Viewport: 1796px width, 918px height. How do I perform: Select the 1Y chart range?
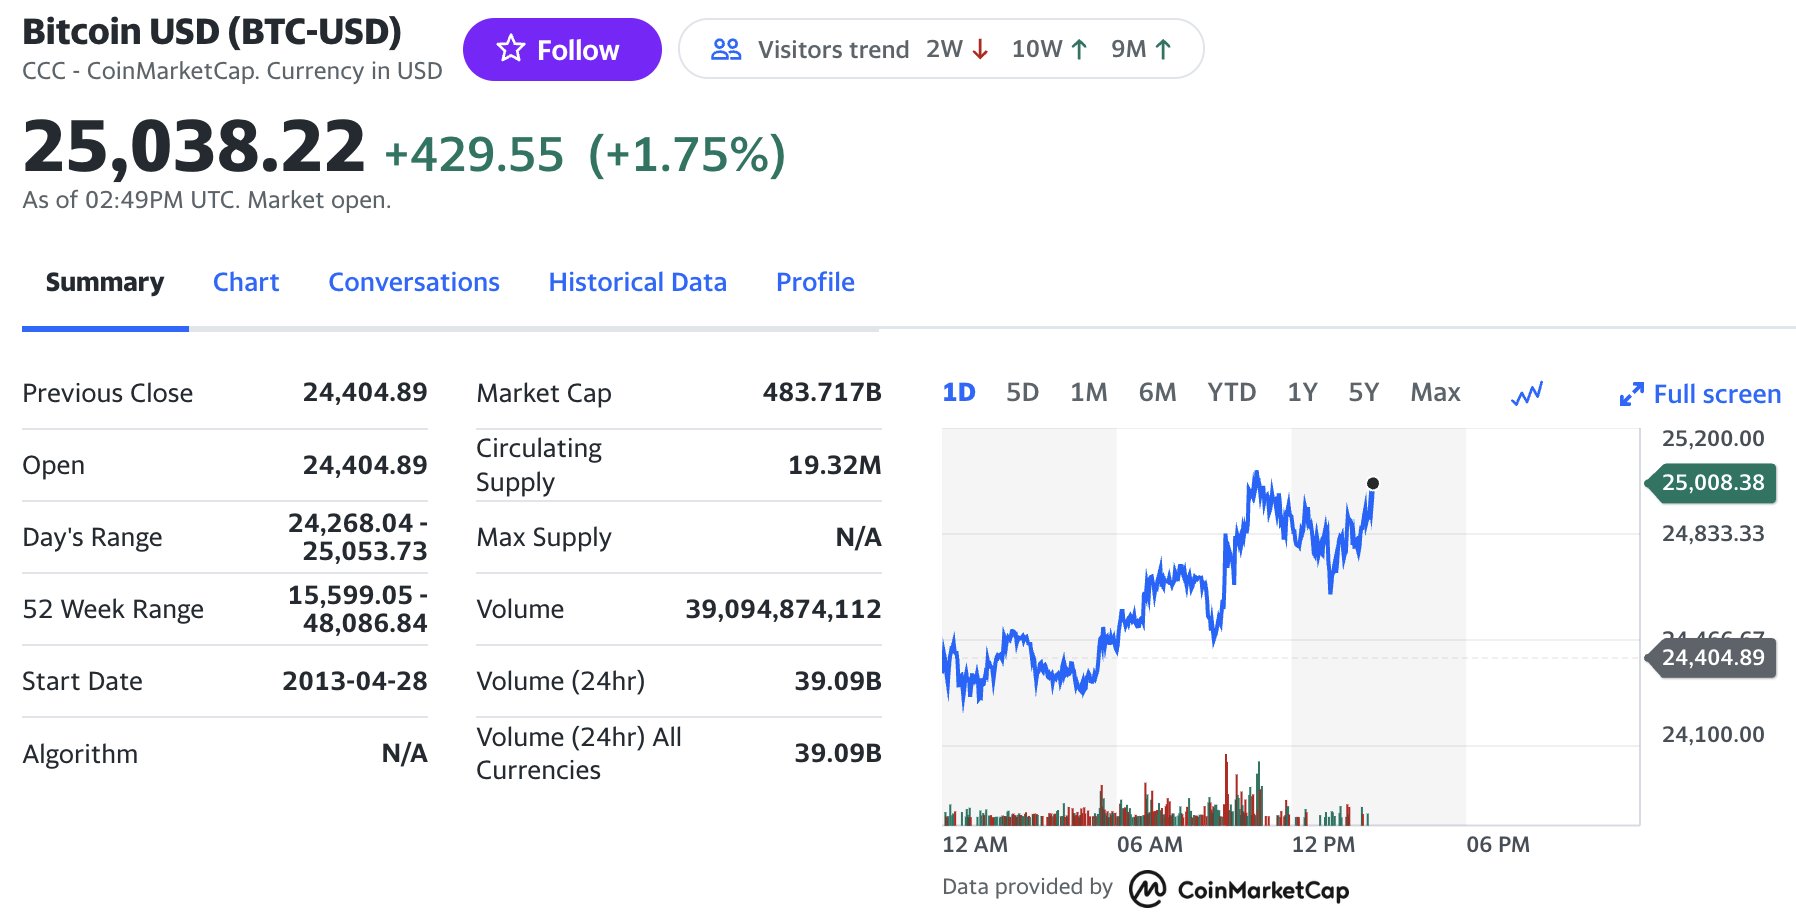[x=1302, y=392]
